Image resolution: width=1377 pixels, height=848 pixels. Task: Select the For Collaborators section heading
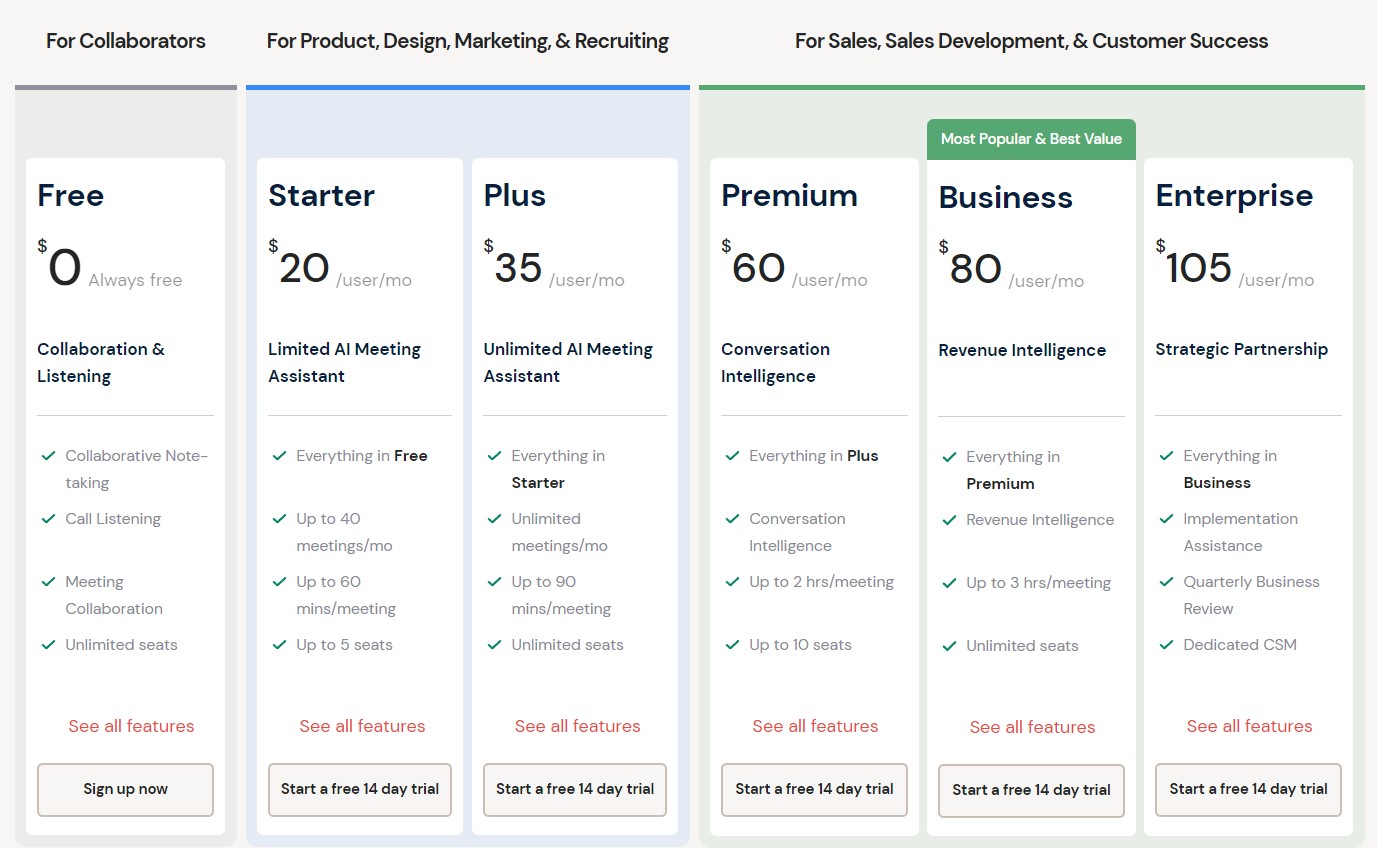[126, 41]
